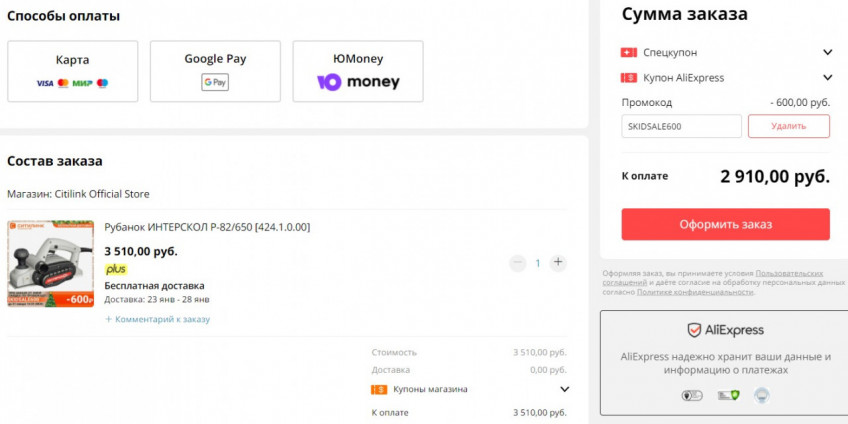Click the yellow plus badge

pos(116,269)
